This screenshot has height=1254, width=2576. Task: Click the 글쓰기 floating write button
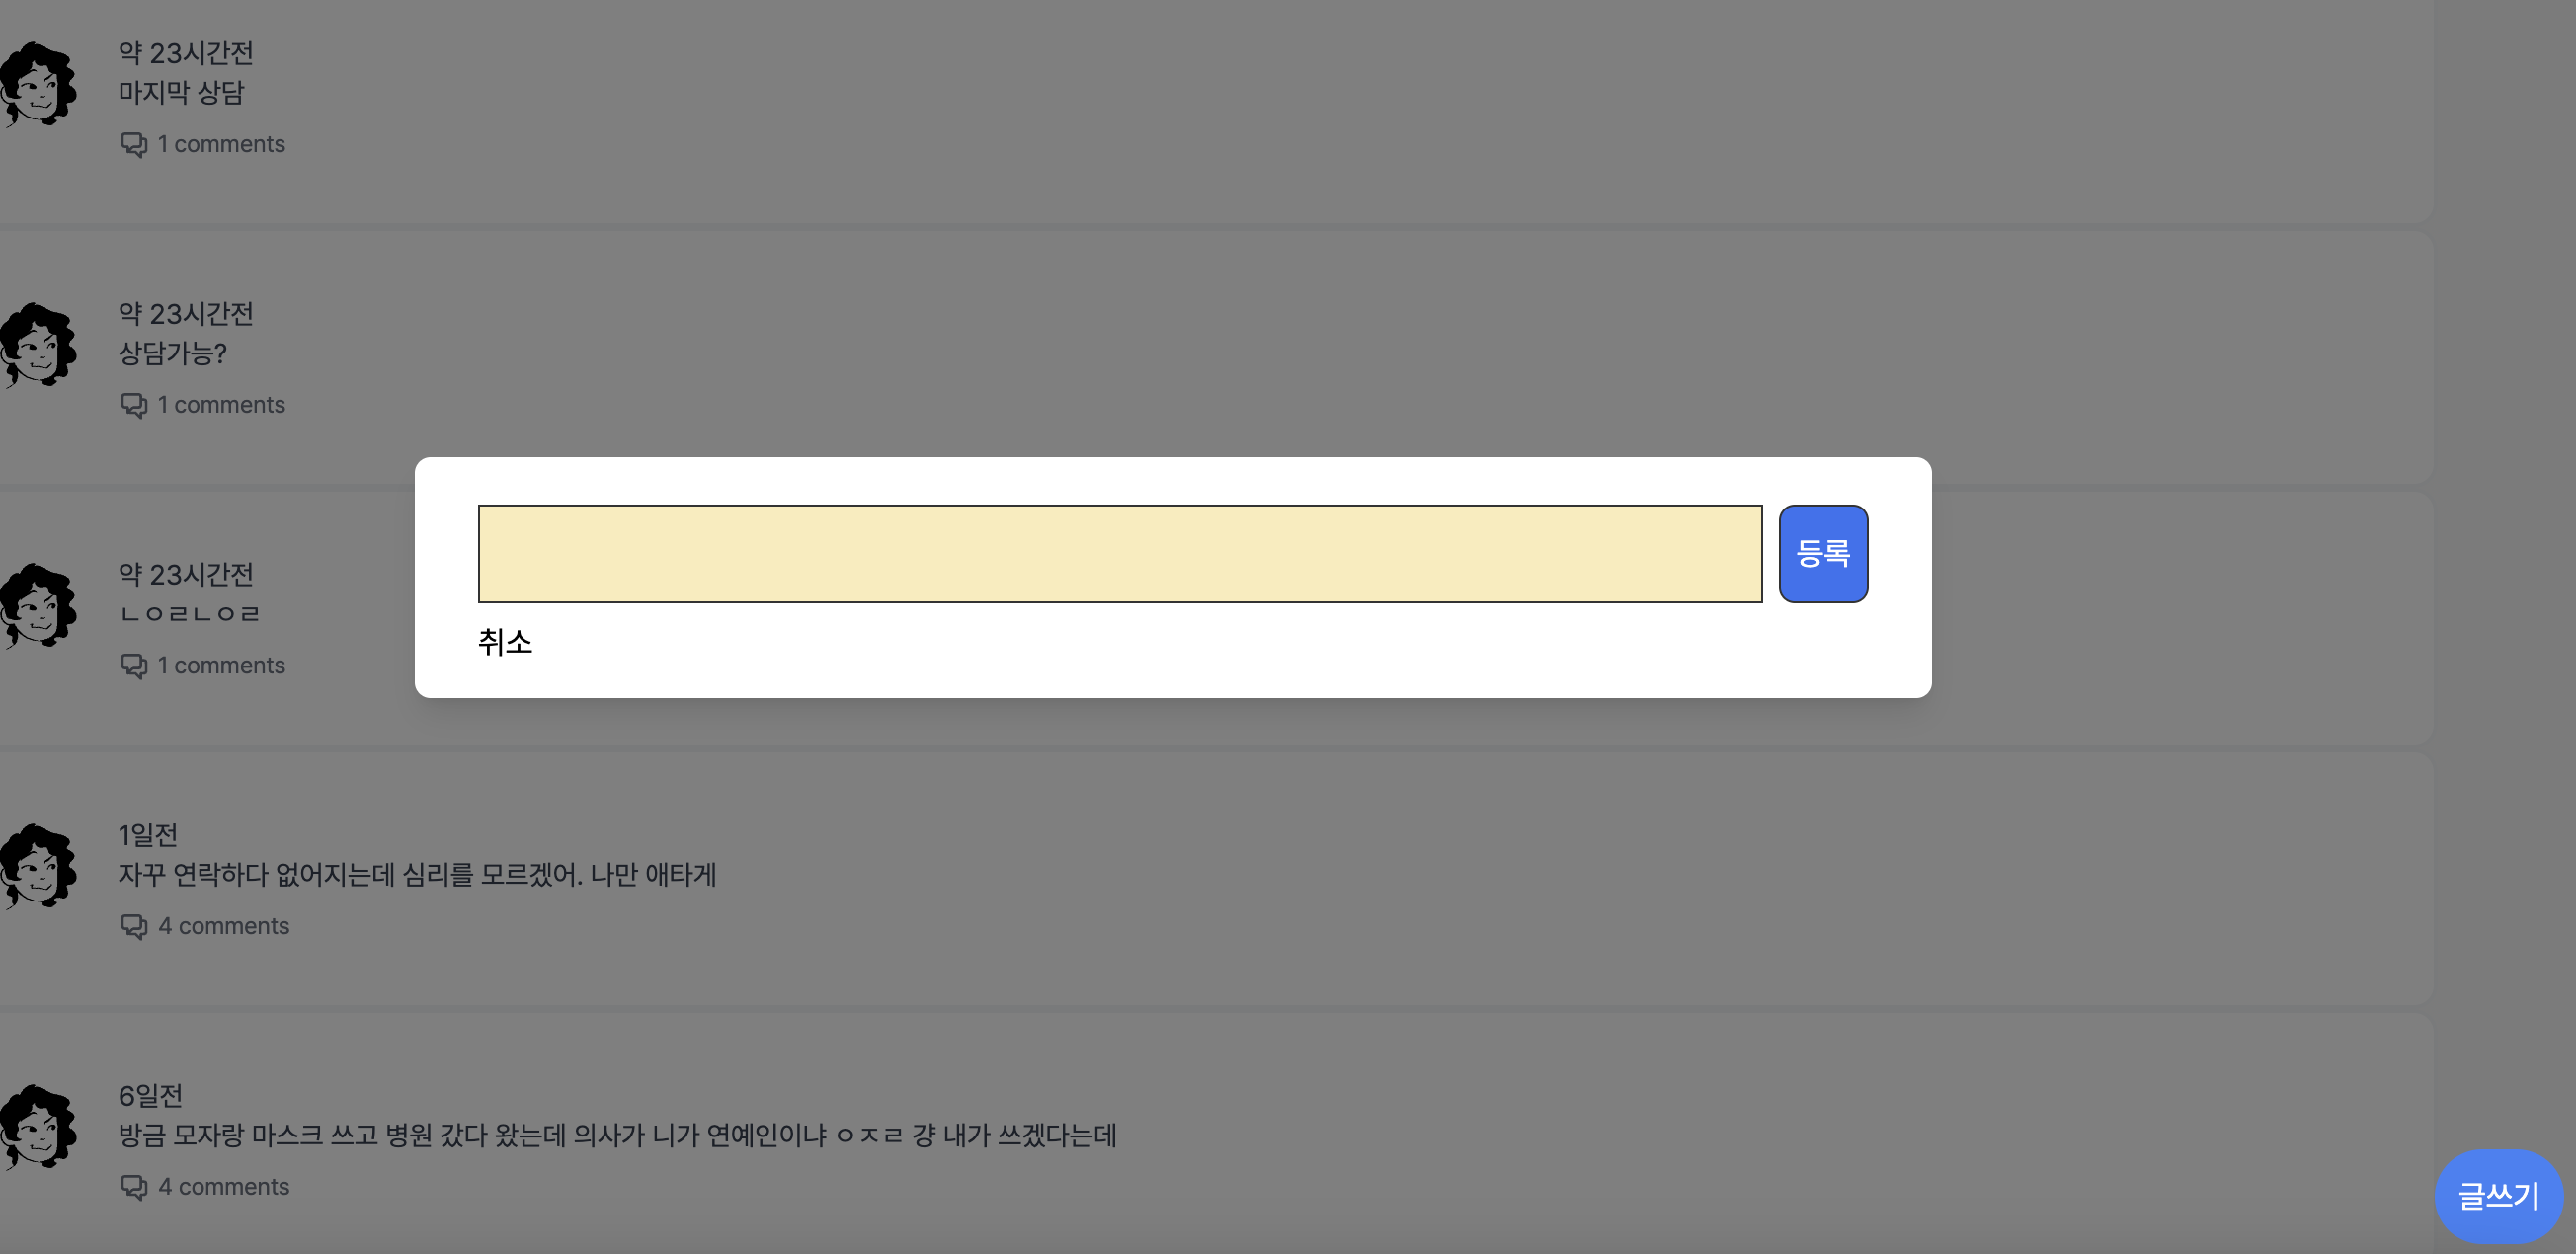click(2497, 1195)
